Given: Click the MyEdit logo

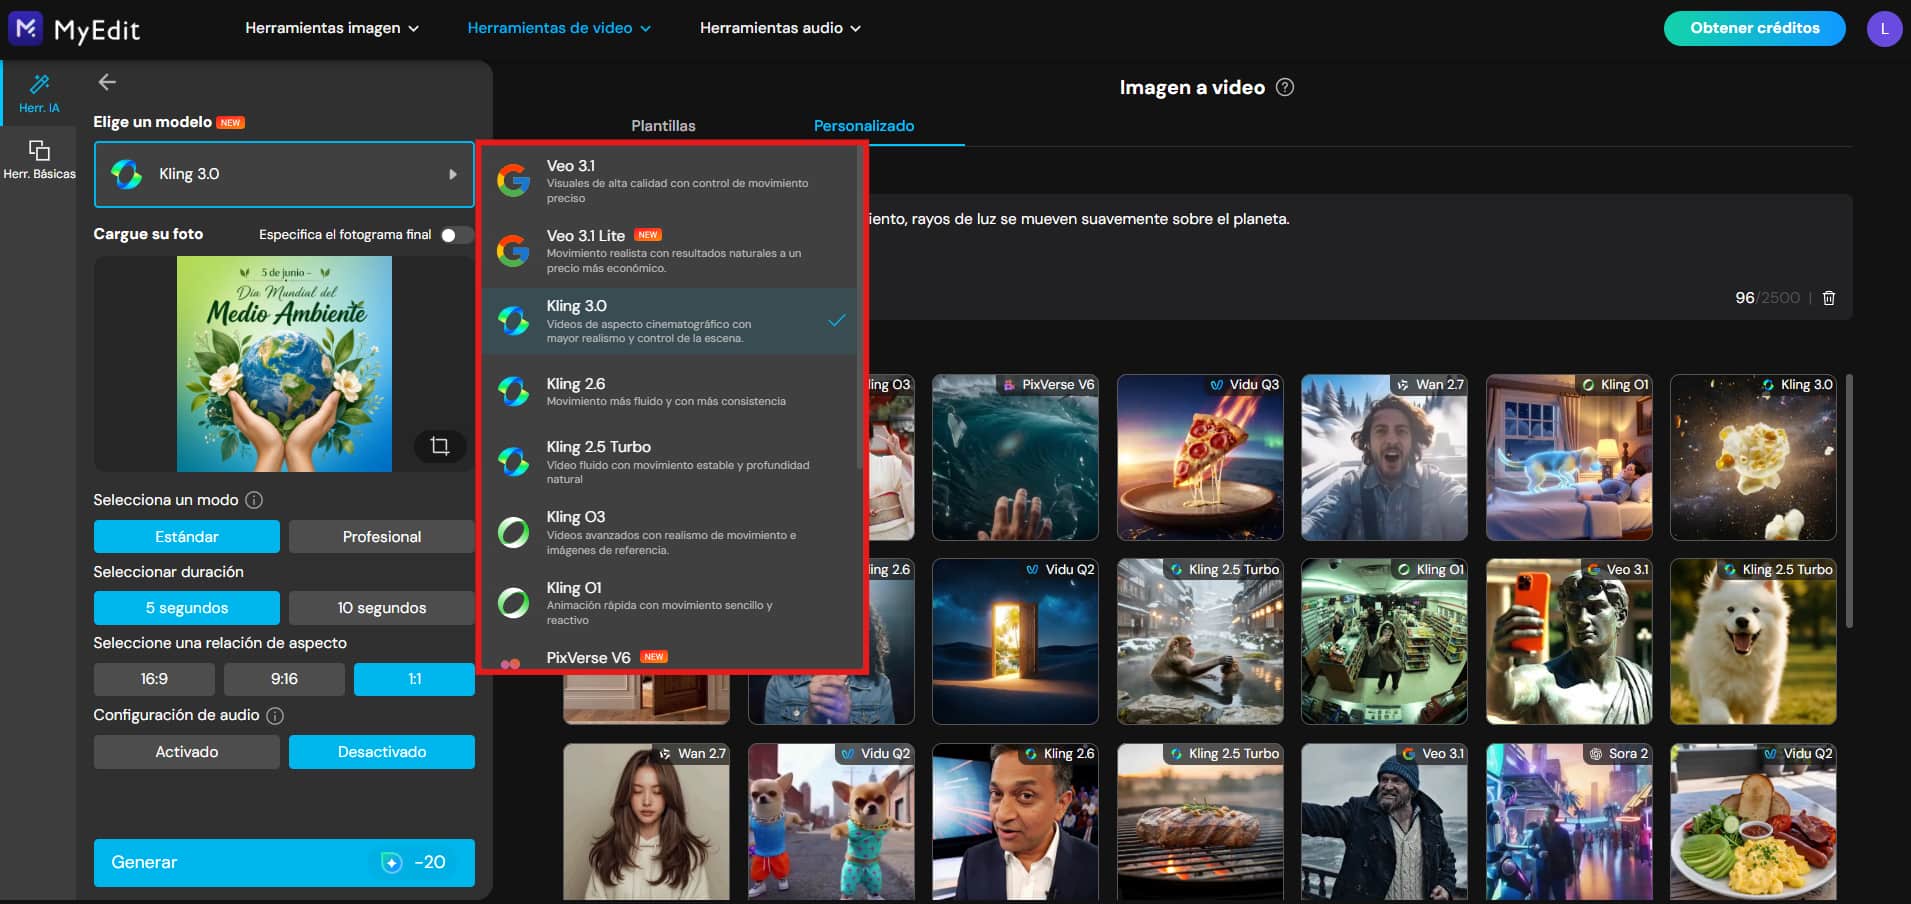Looking at the screenshot, I should [74, 29].
